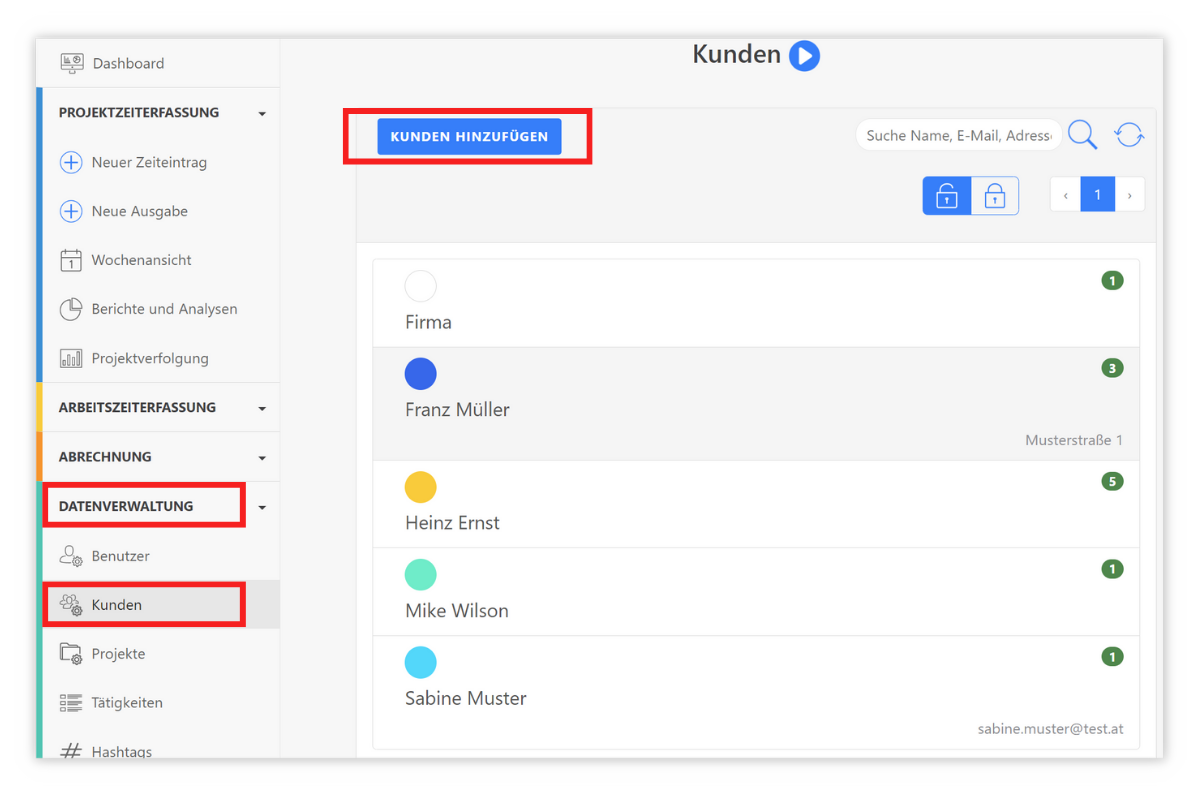Click the next page arrow in pagination
The height and width of the screenshot is (793, 1200).
(1129, 194)
